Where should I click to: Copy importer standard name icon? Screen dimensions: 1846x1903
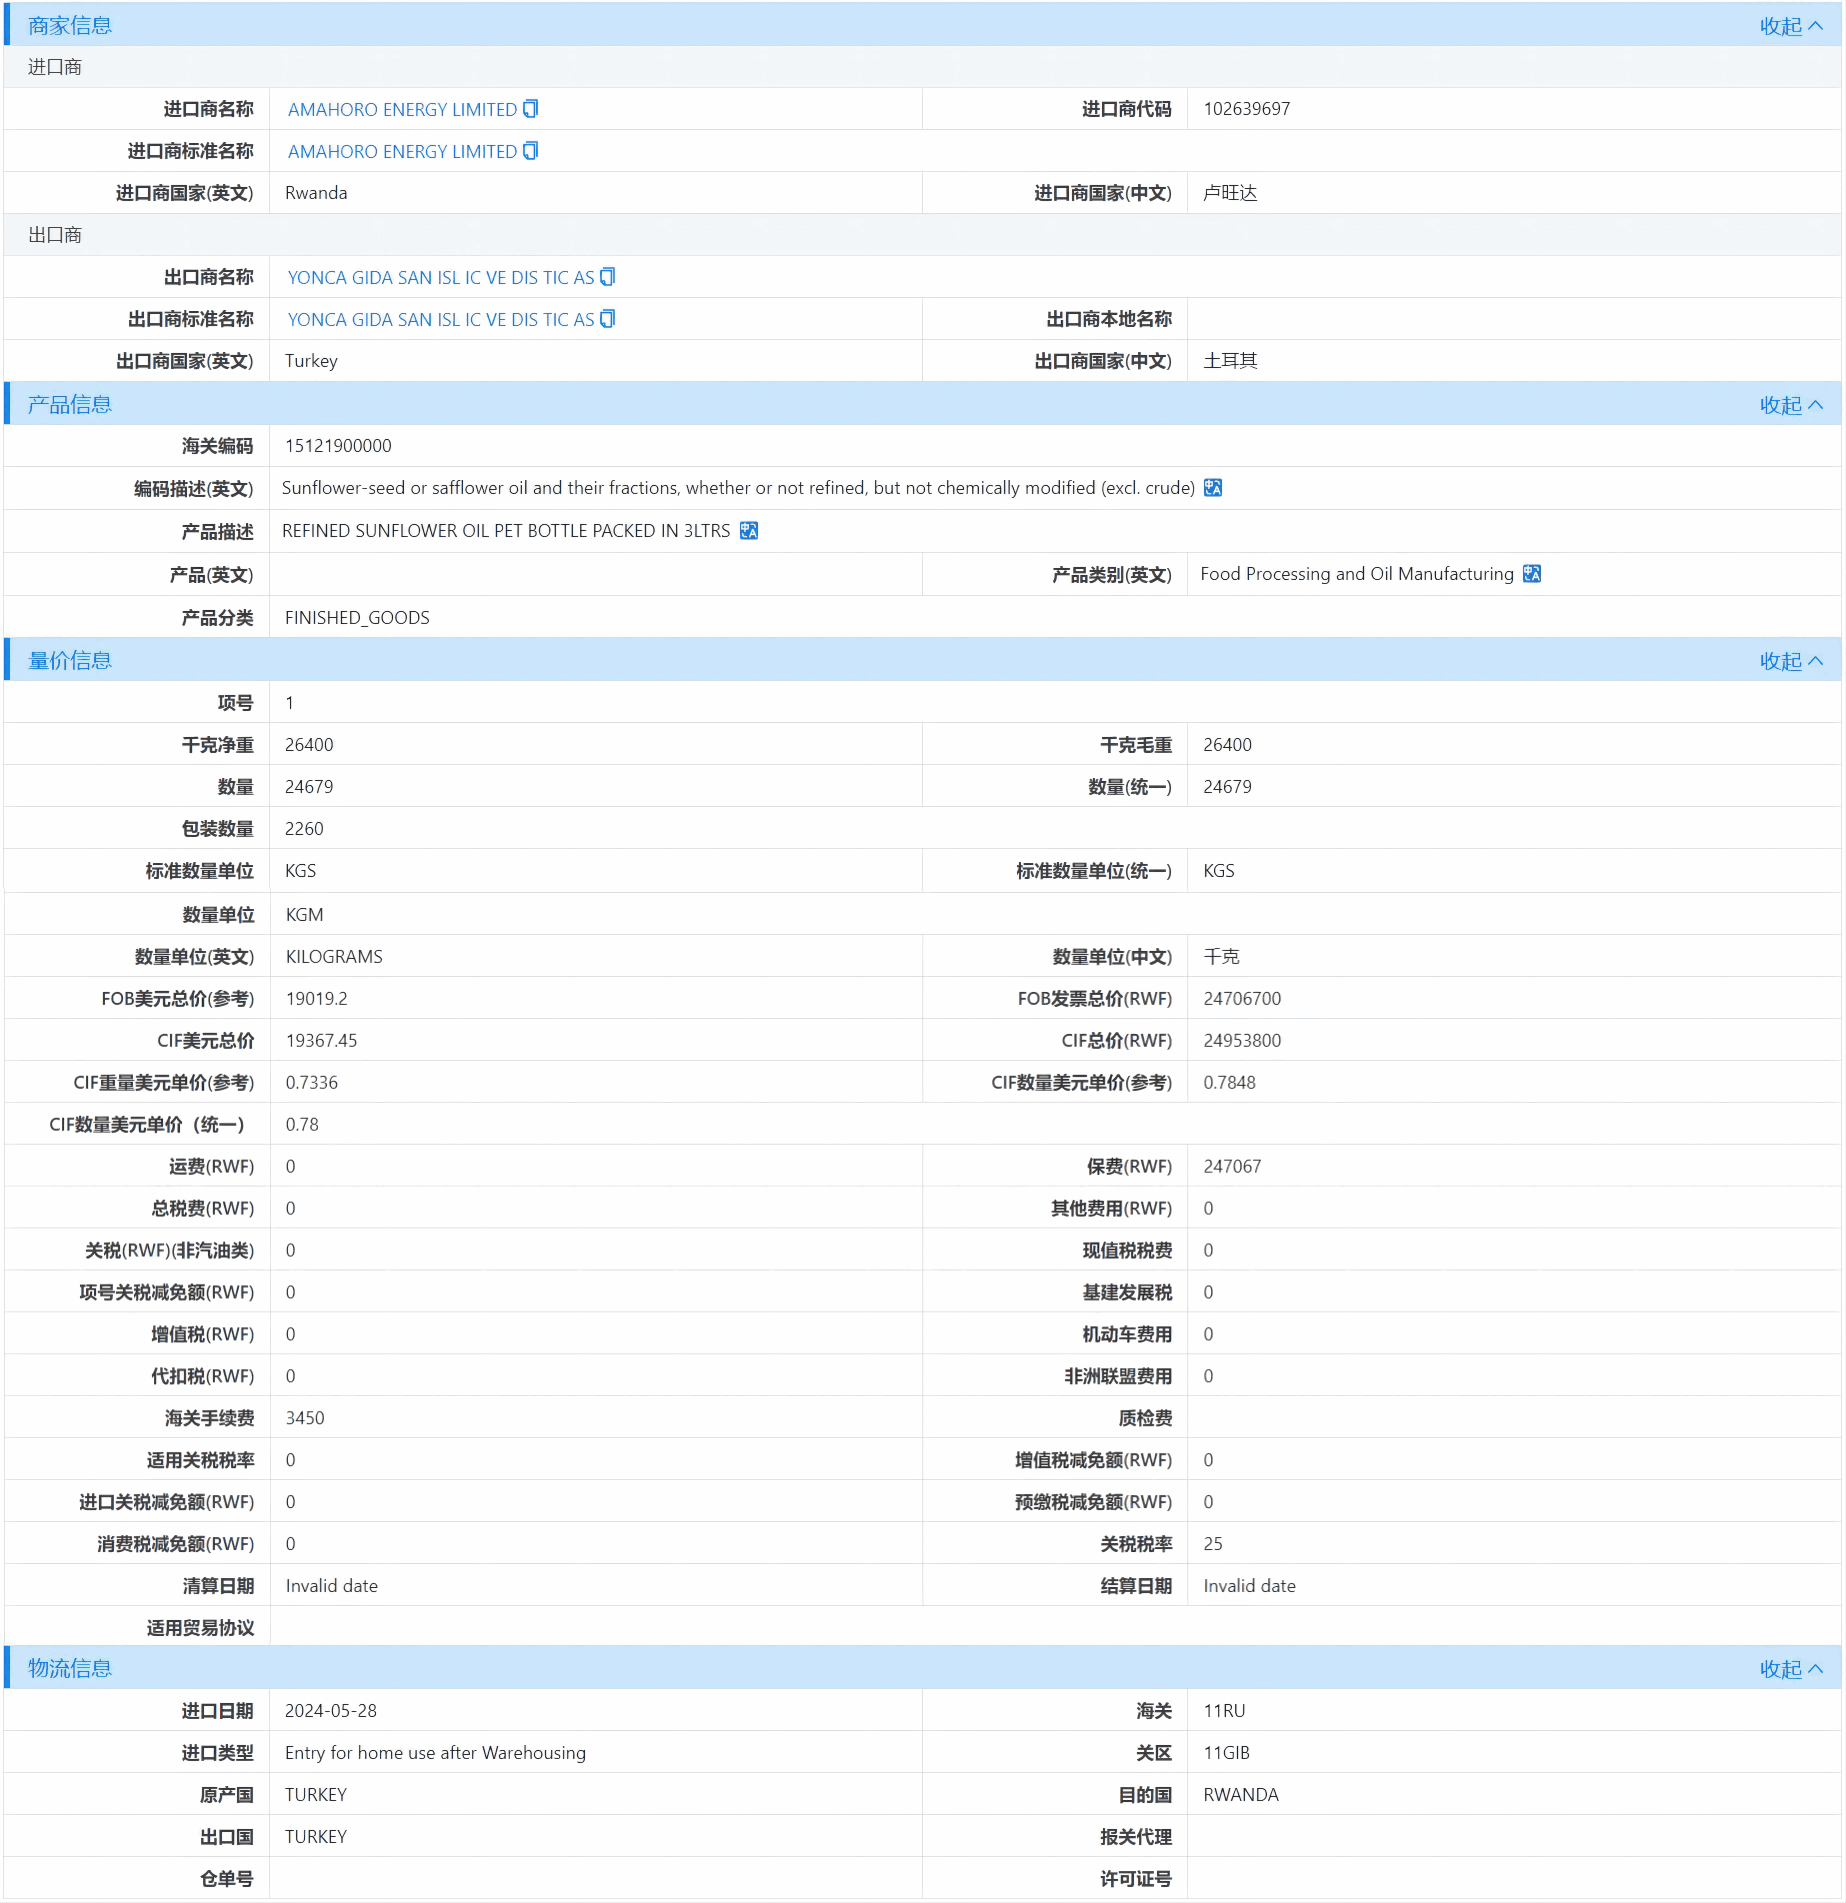tap(531, 151)
